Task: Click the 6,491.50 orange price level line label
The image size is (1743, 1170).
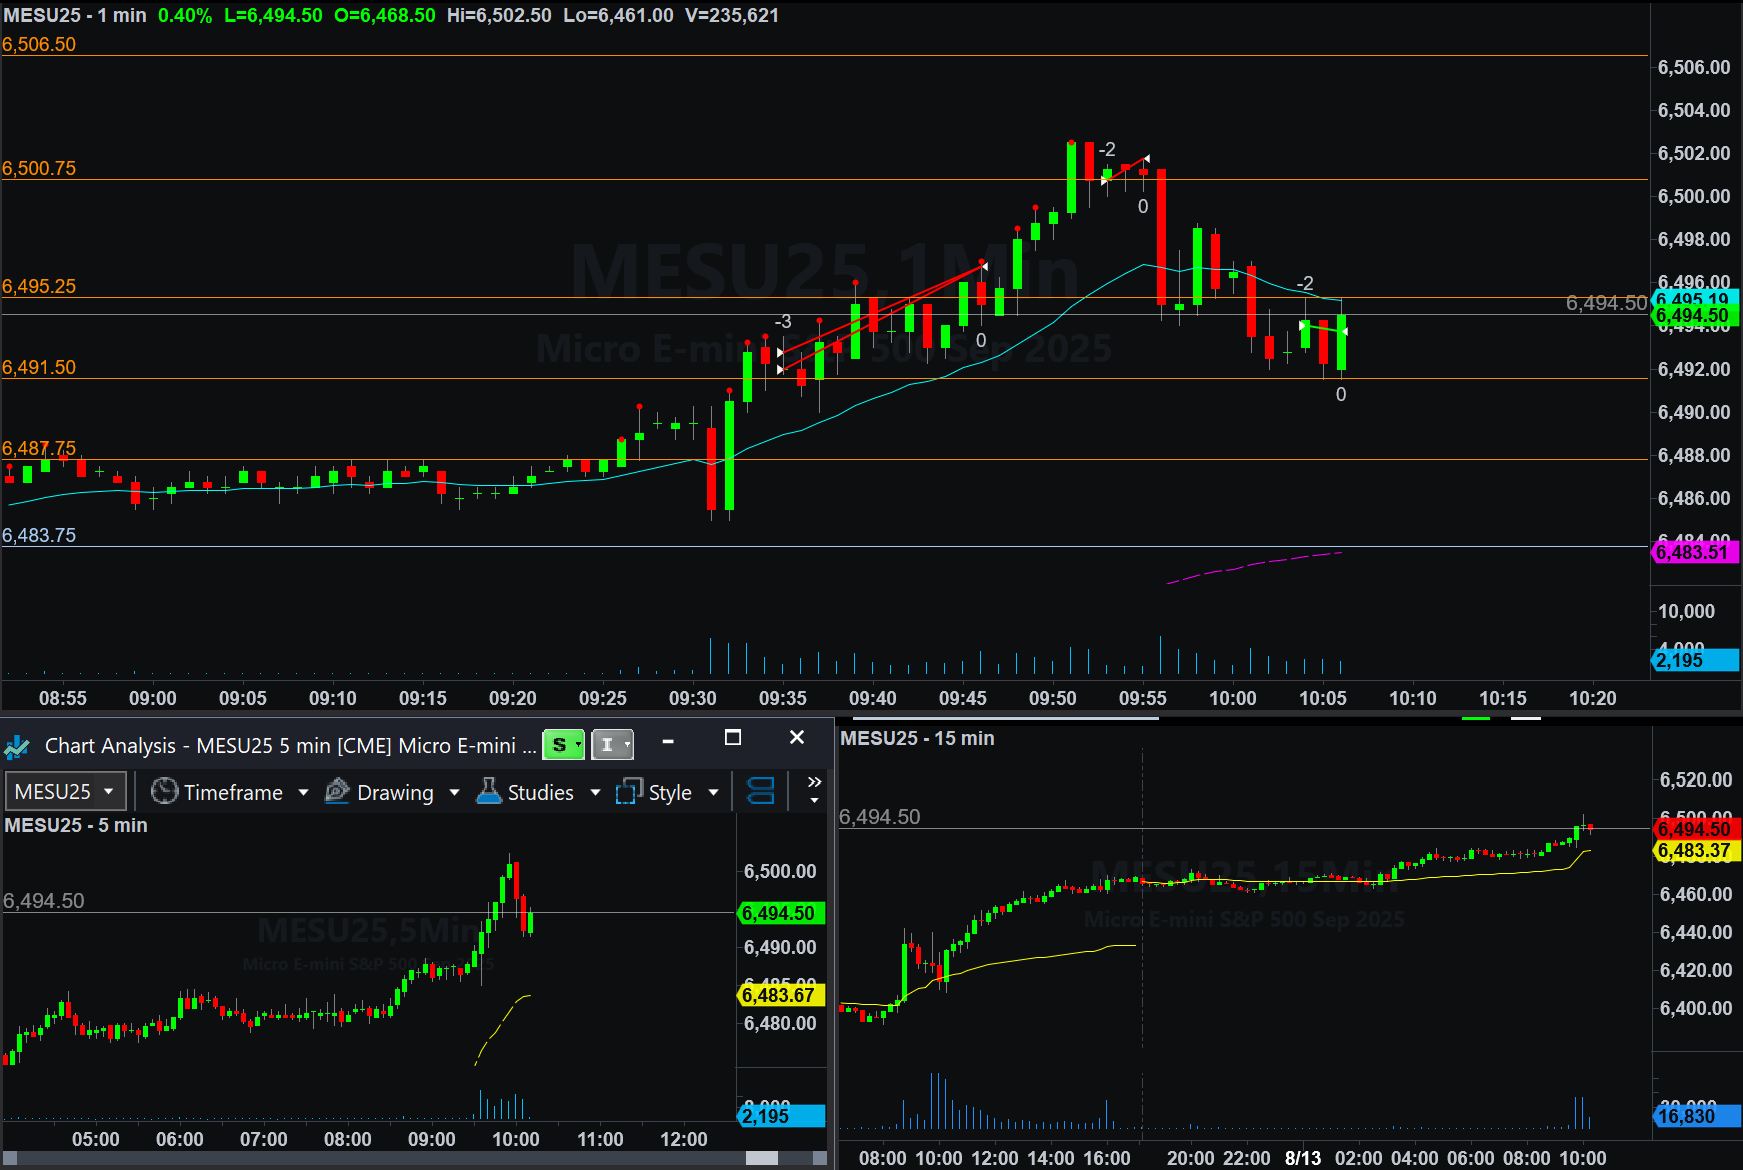Action: click(39, 367)
